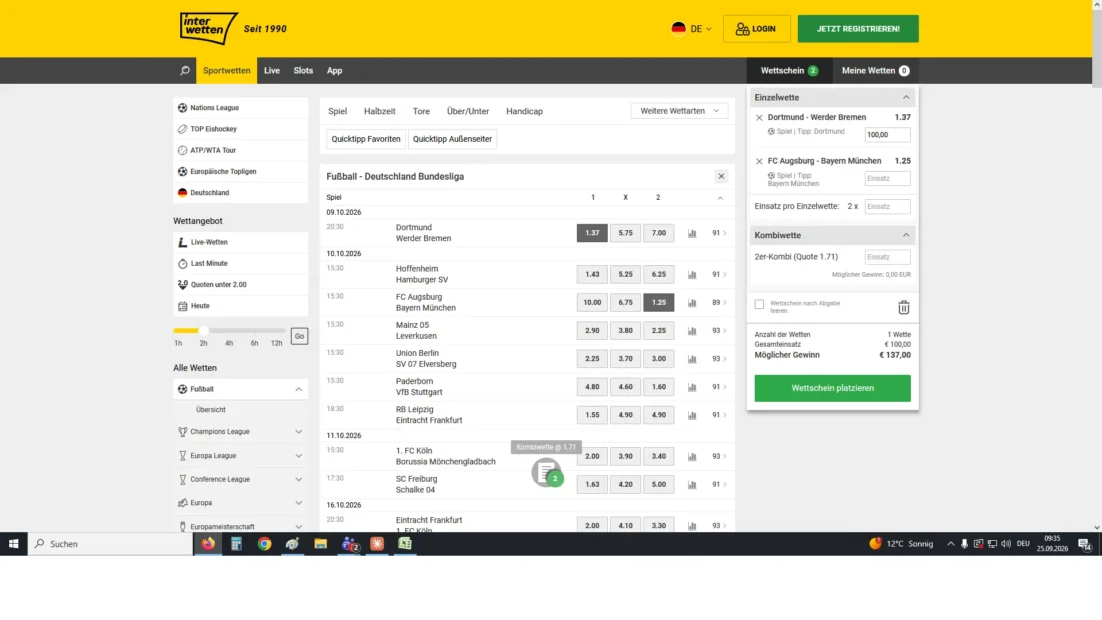This screenshot has width=1102, height=620.
Task: Open statistics icon for Paderborn match
Action: click(x=692, y=387)
